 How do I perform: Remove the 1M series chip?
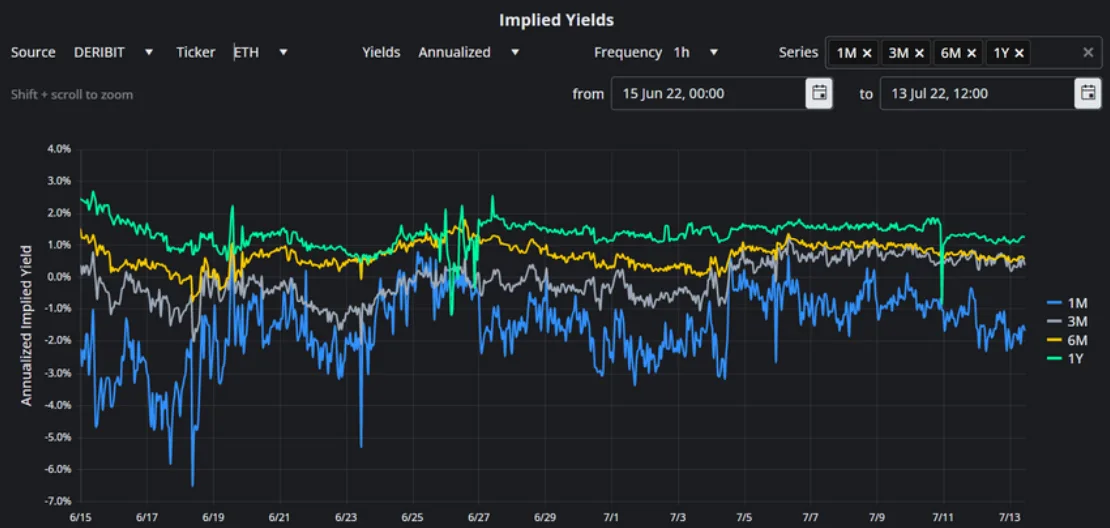(866, 53)
